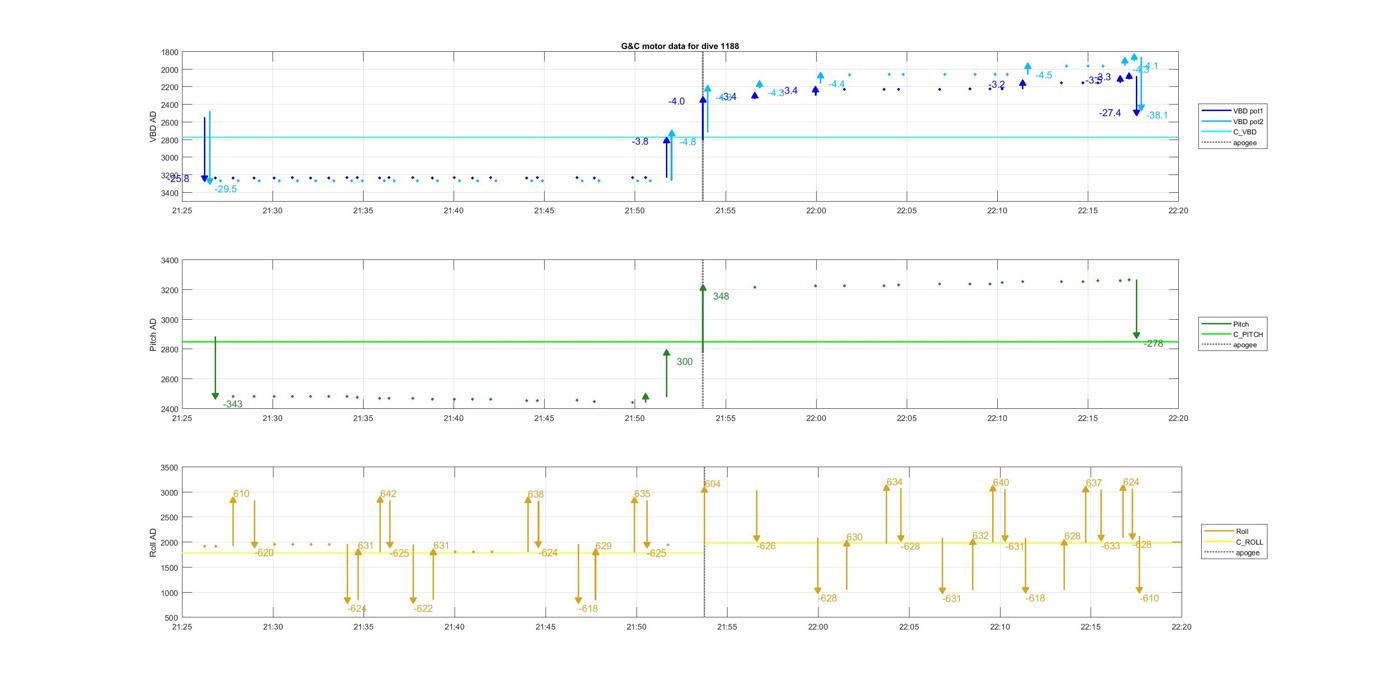Click the '-622' roll data label
The width and height of the screenshot is (1400, 693).
(x=424, y=608)
